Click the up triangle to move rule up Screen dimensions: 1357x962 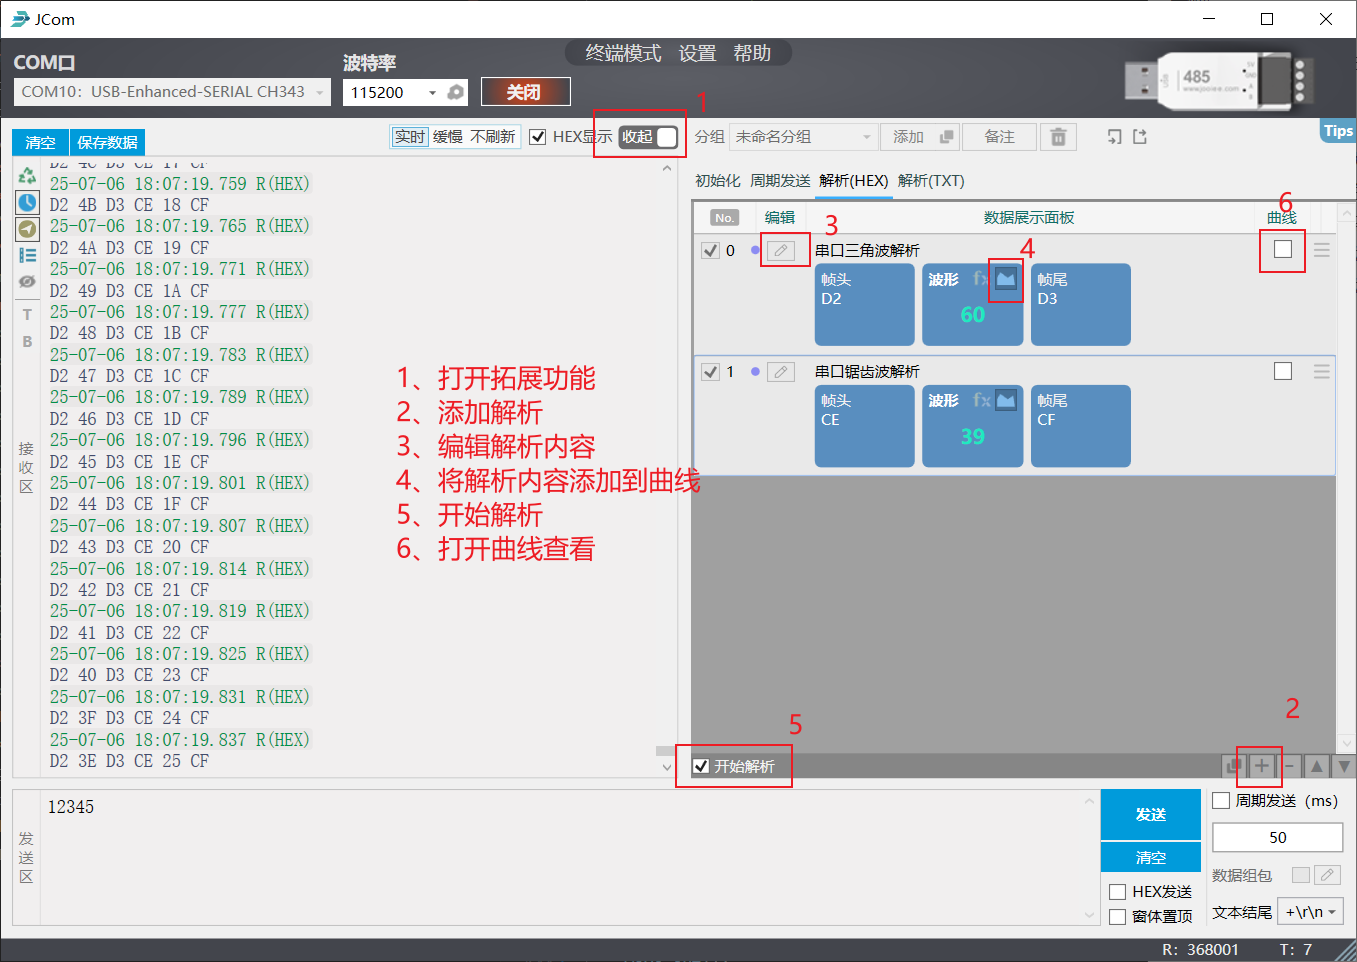pyautogui.click(x=1317, y=766)
